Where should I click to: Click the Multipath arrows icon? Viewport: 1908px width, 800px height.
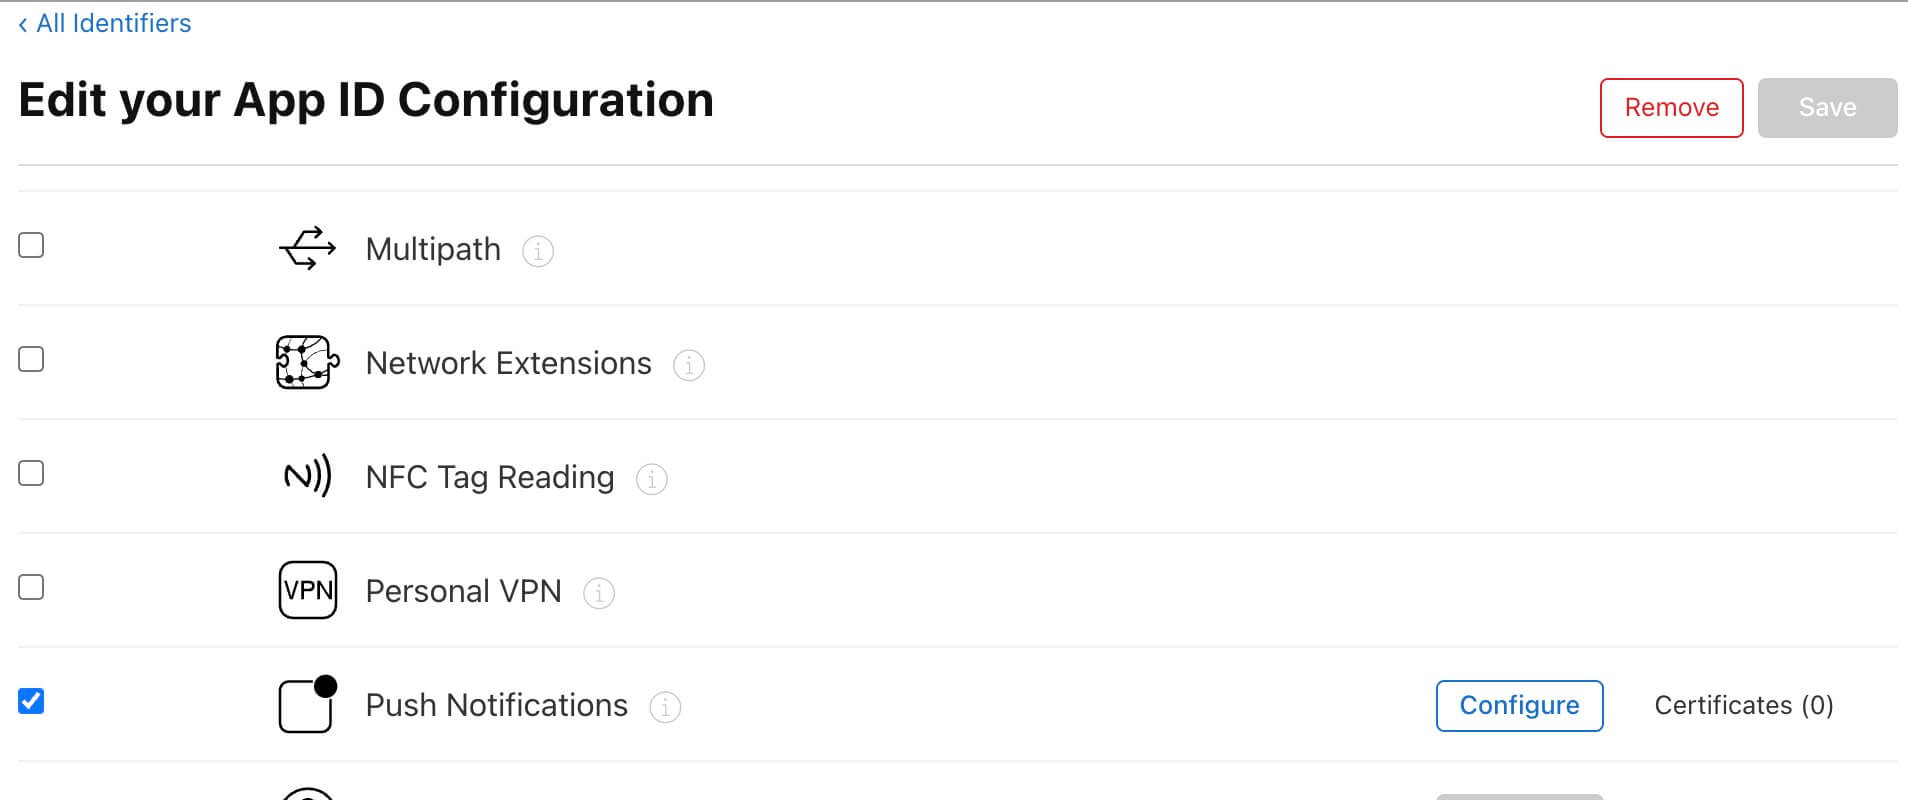[x=307, y=248]
